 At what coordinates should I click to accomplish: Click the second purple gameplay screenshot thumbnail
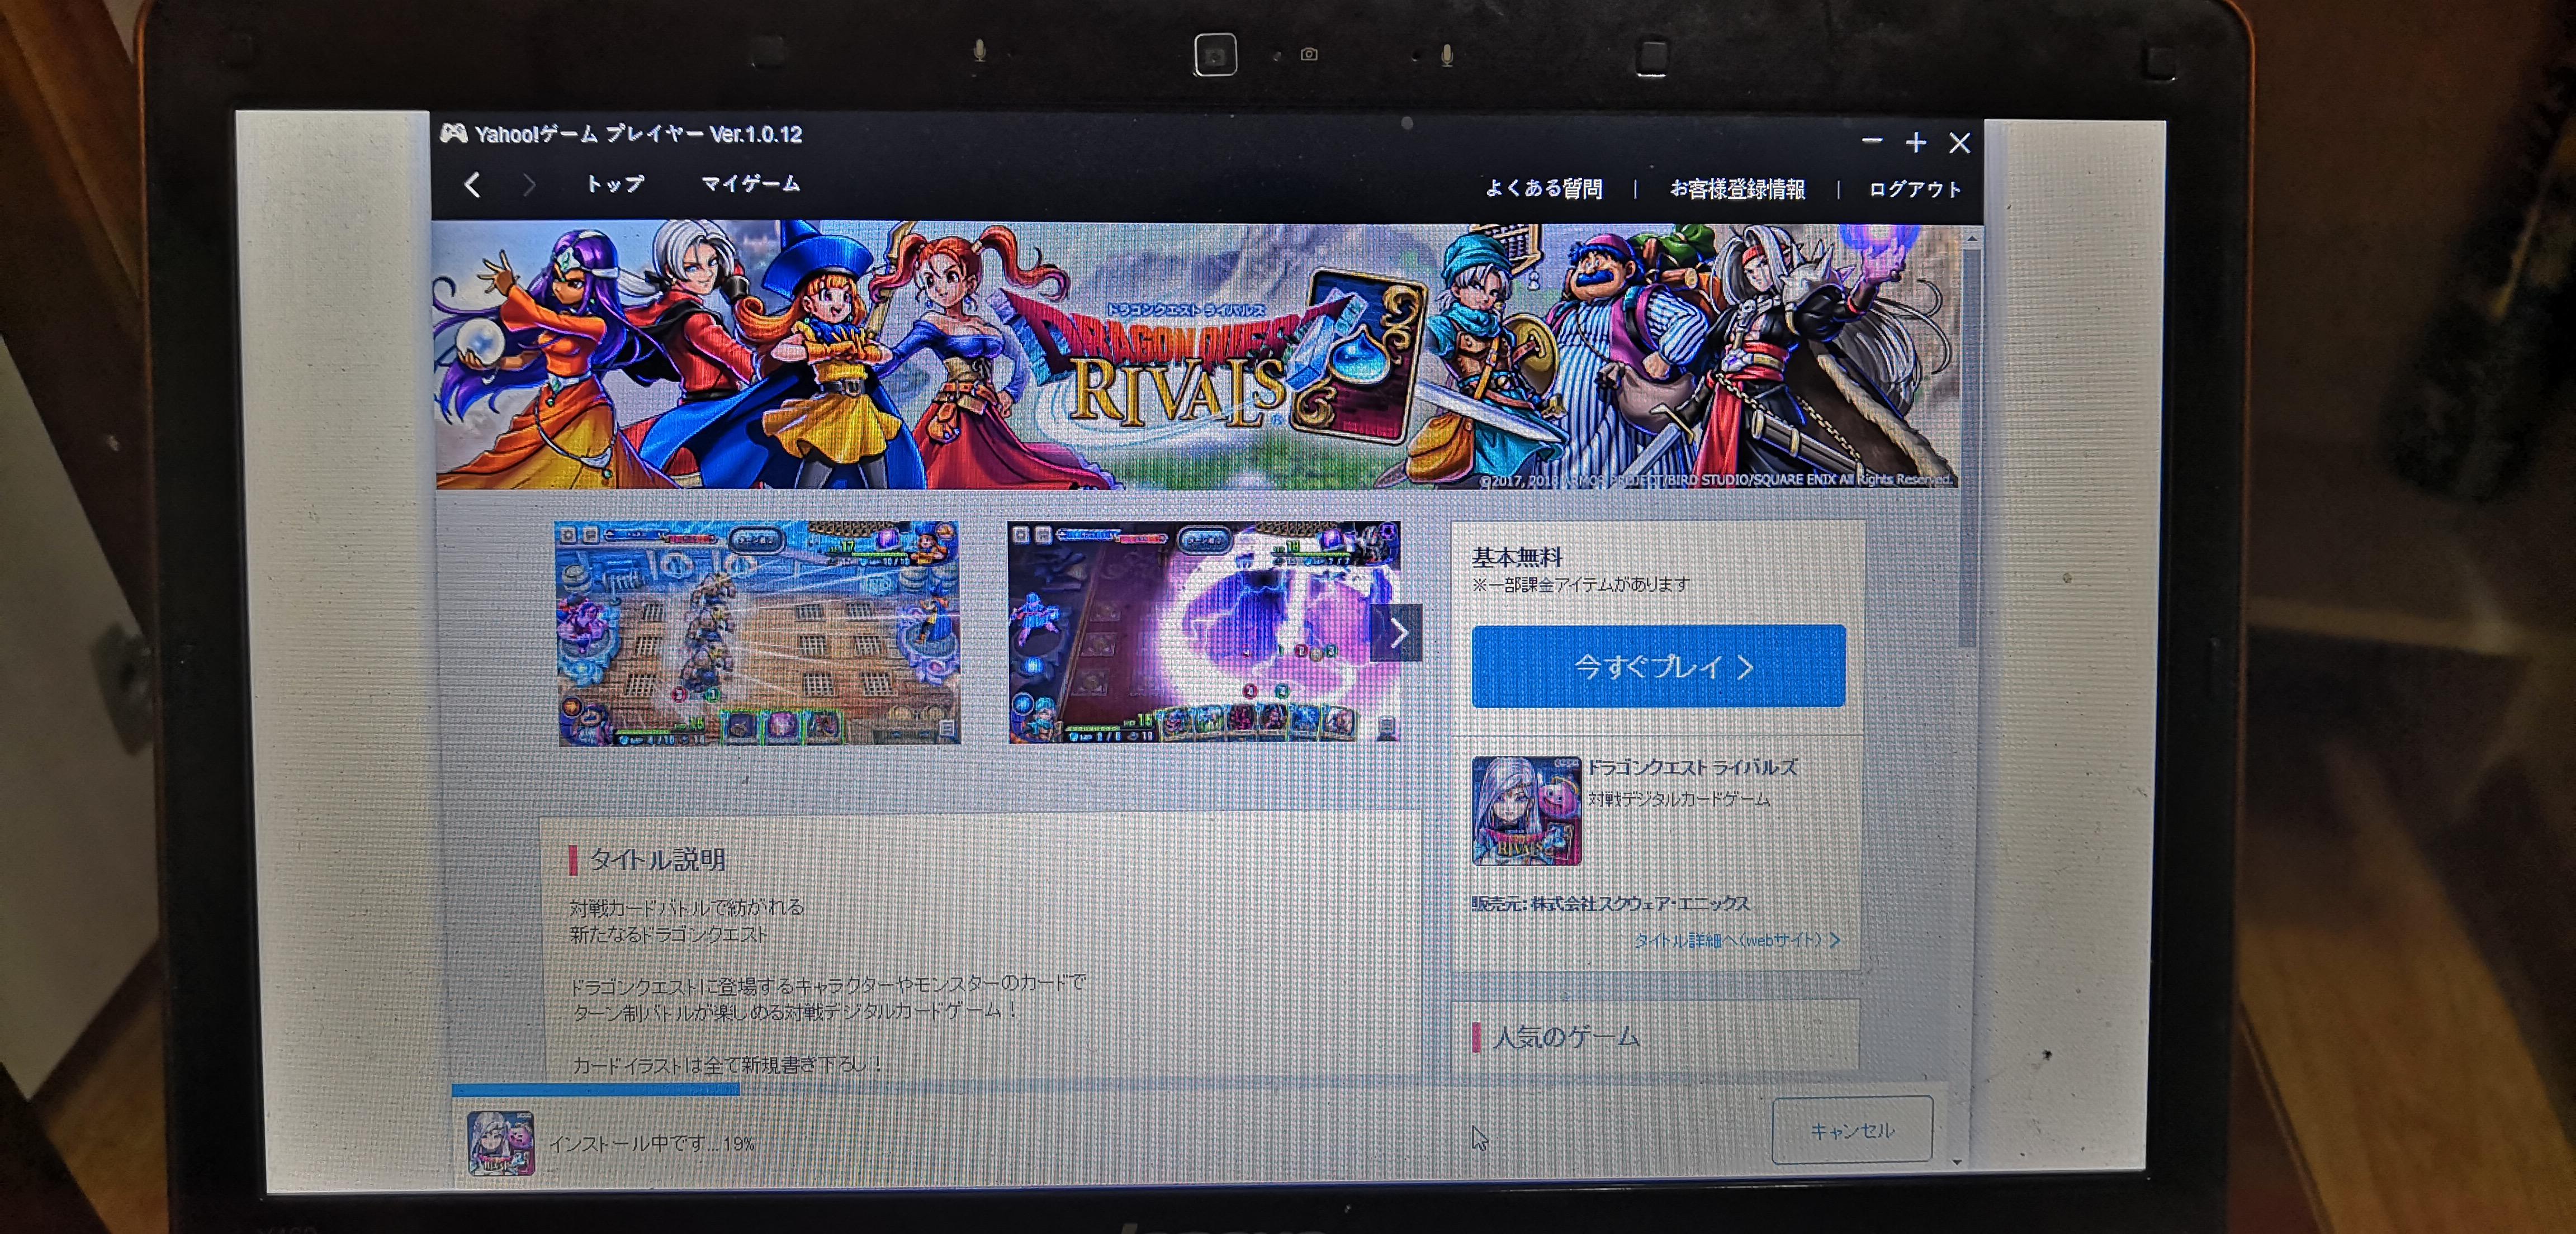pos(1190,633)
